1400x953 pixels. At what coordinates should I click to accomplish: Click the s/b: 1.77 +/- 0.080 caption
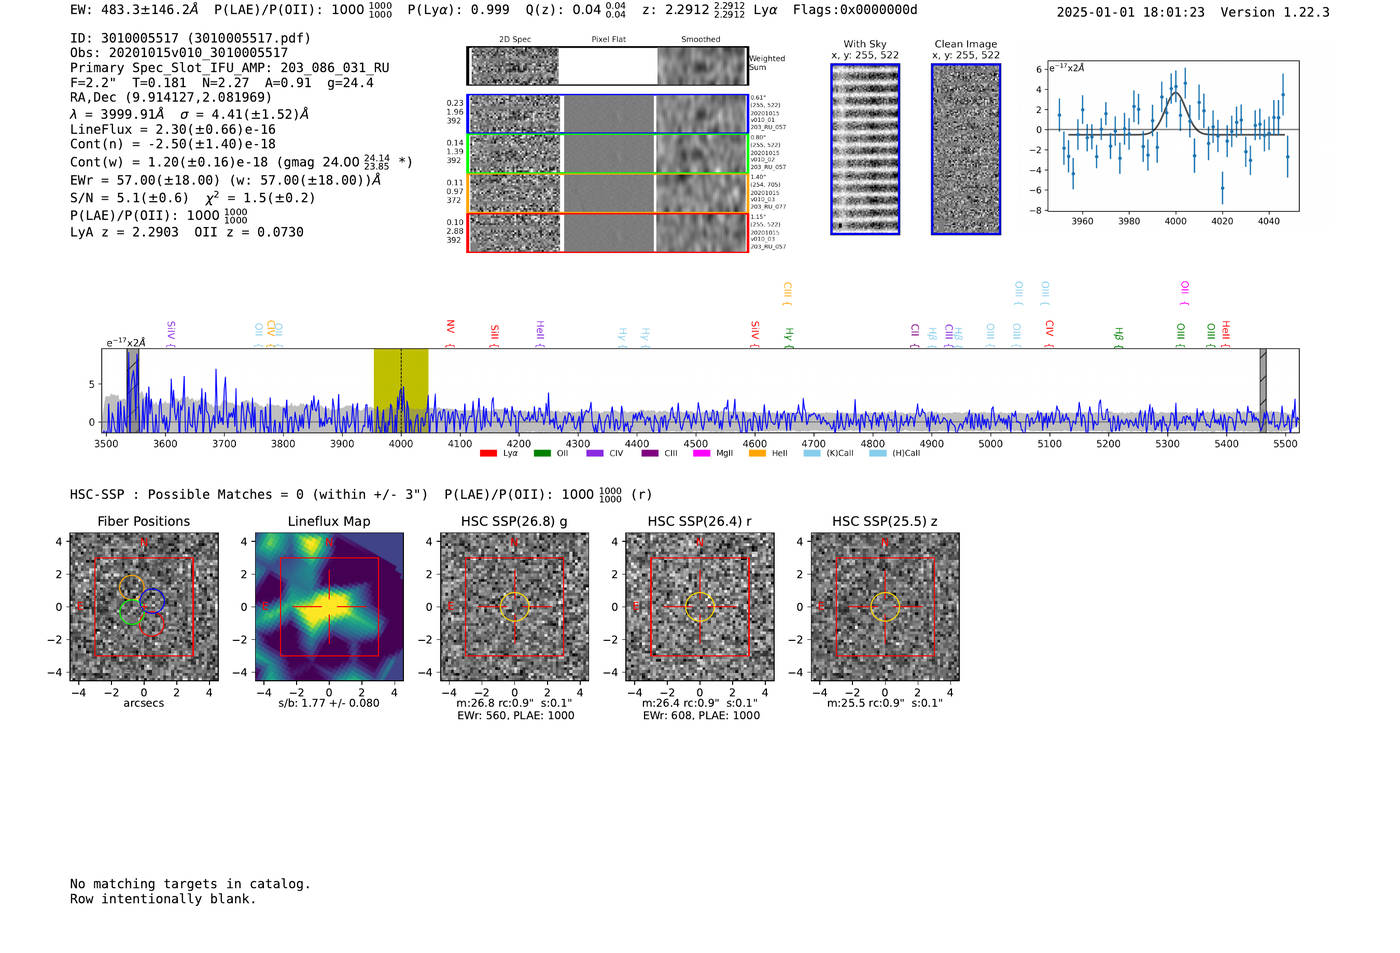pos(329,703)
